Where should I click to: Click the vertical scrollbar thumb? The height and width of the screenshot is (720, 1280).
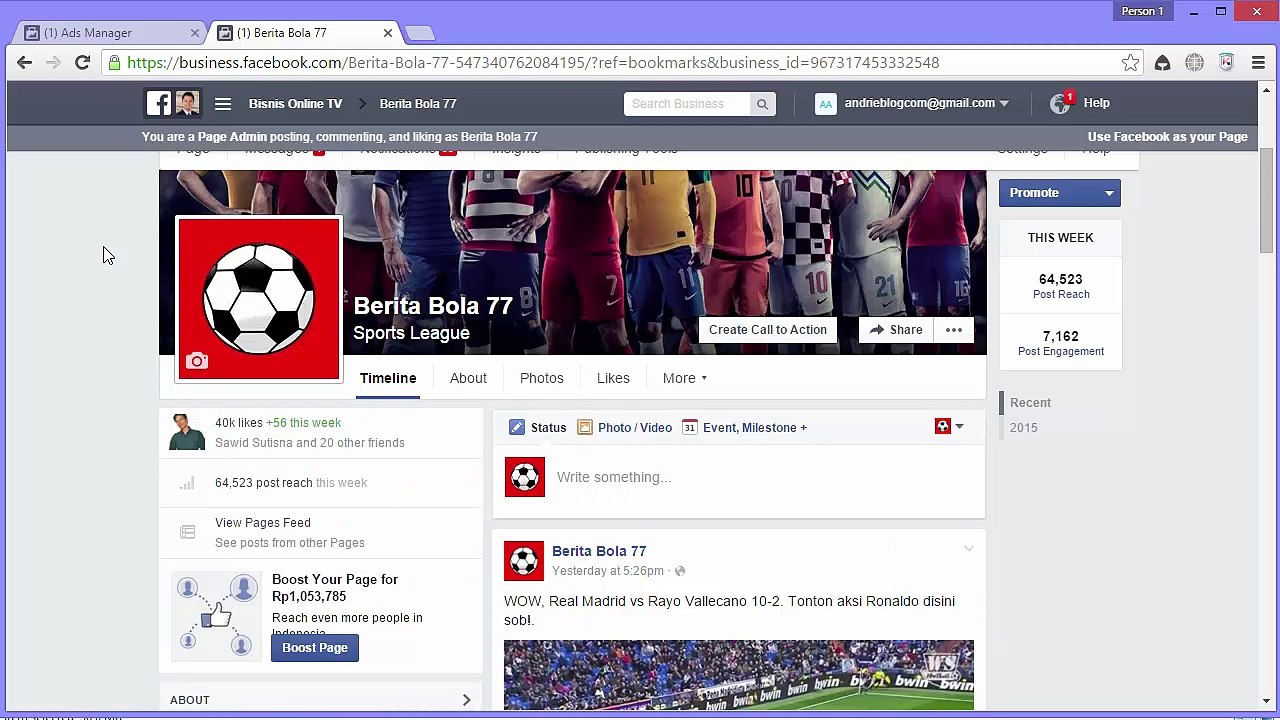point(1266,200)
